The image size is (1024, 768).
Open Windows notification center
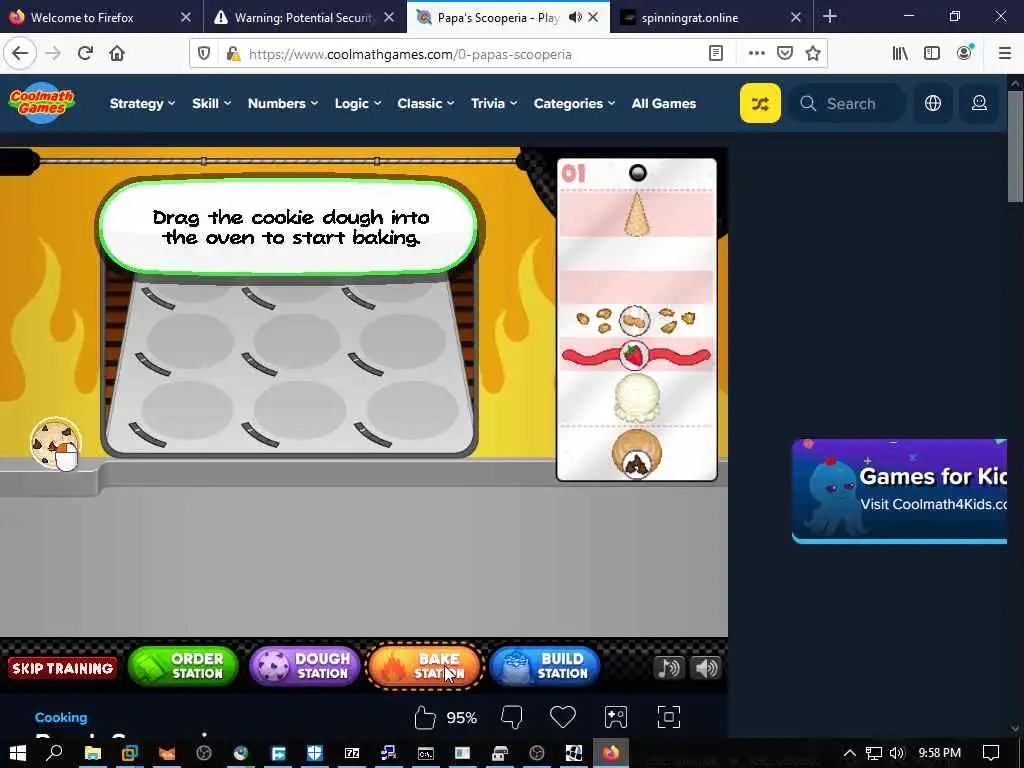[x=991, y=753]
